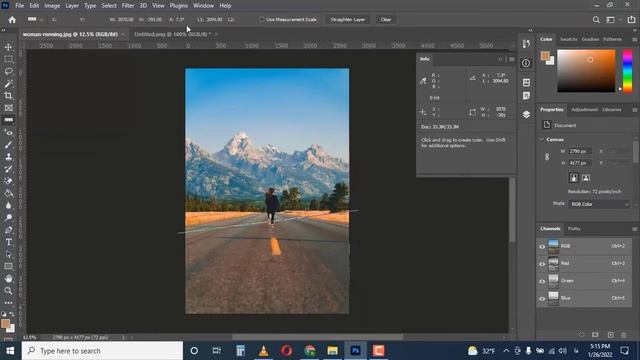Open the workspace switcher dropdown

(x=613, y=20)
